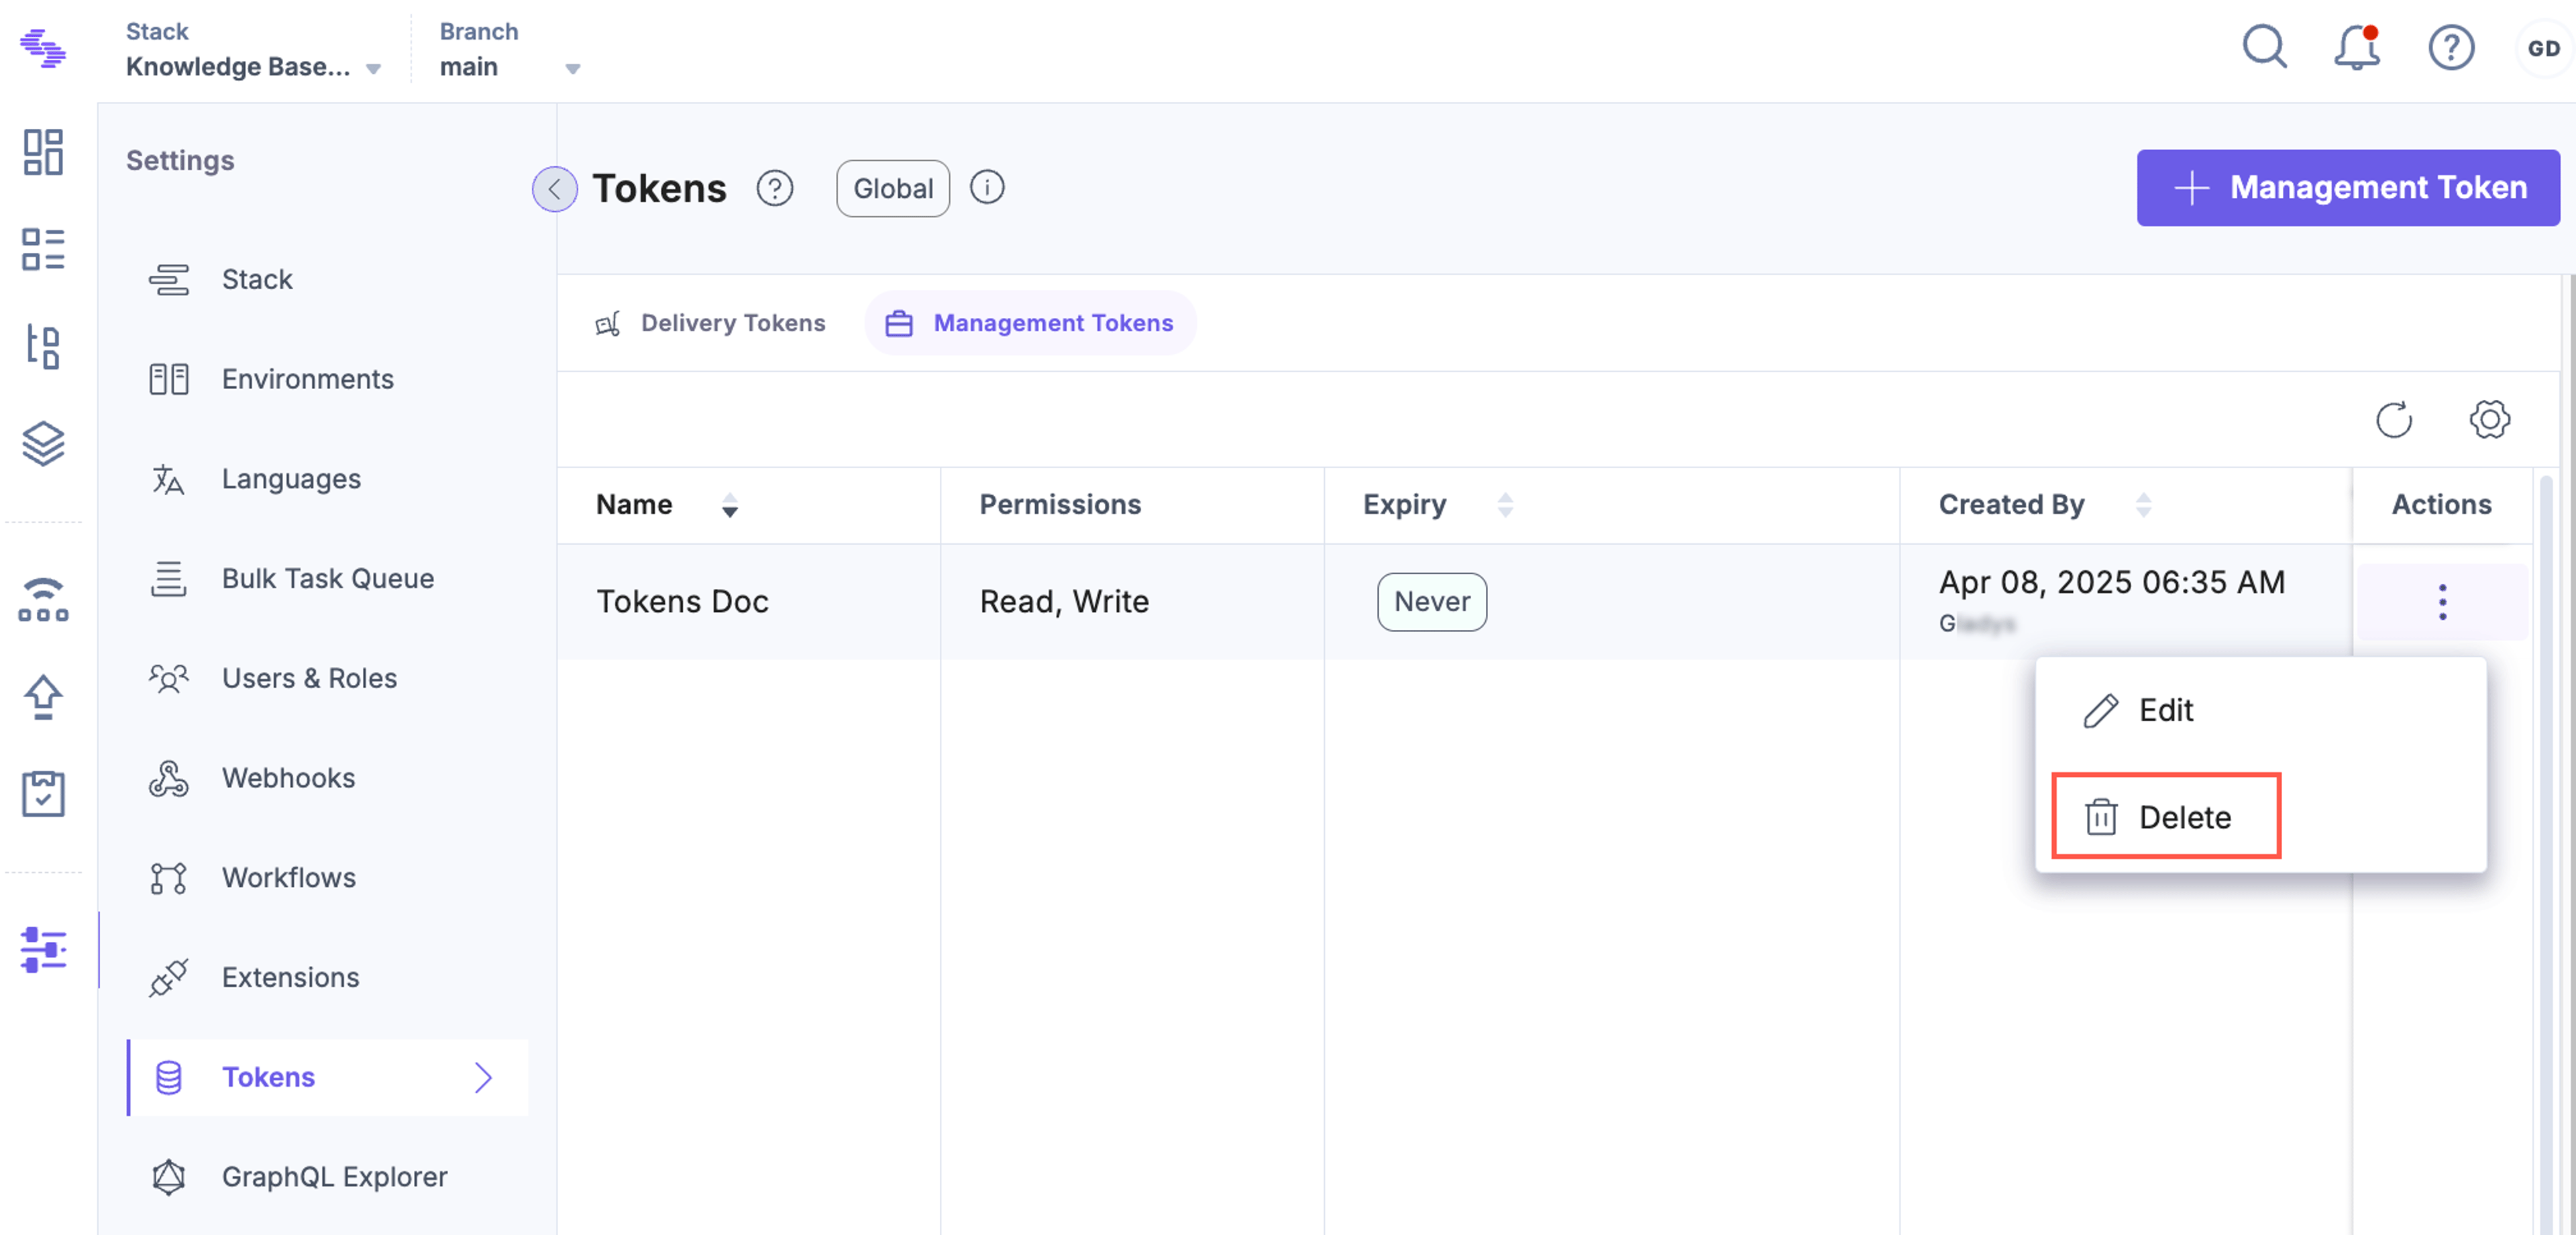This screenshot has height=1235, width=2576.
Task: Click the + Management Token button
Action: coord(2348,188)
